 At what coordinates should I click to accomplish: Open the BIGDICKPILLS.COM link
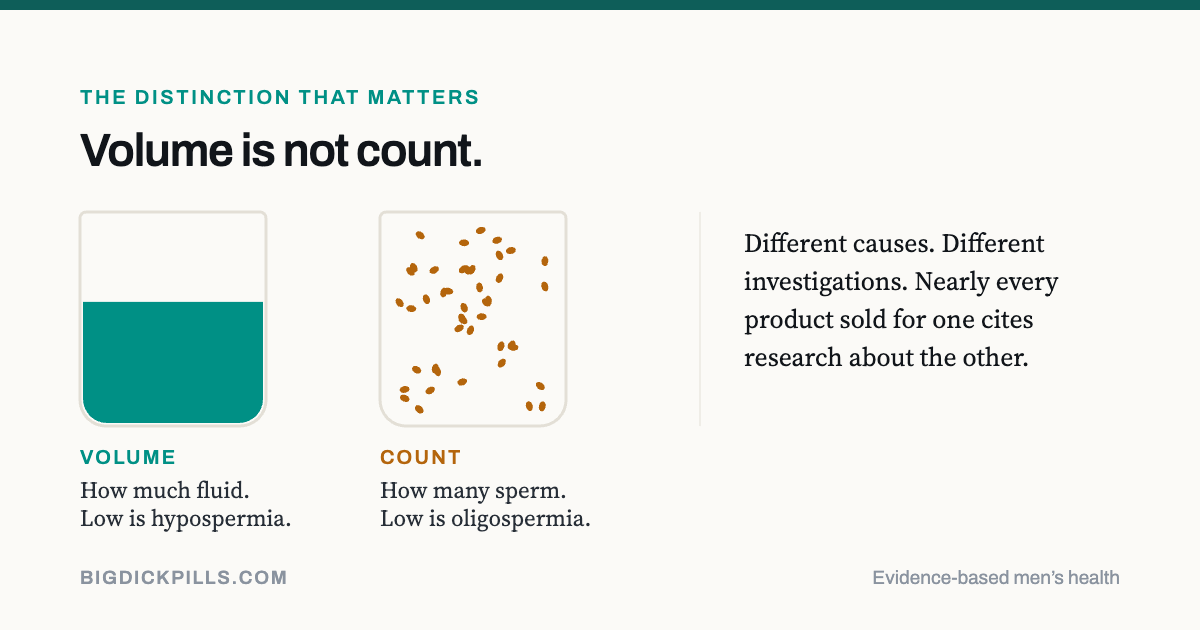click(x=184, y=577)
